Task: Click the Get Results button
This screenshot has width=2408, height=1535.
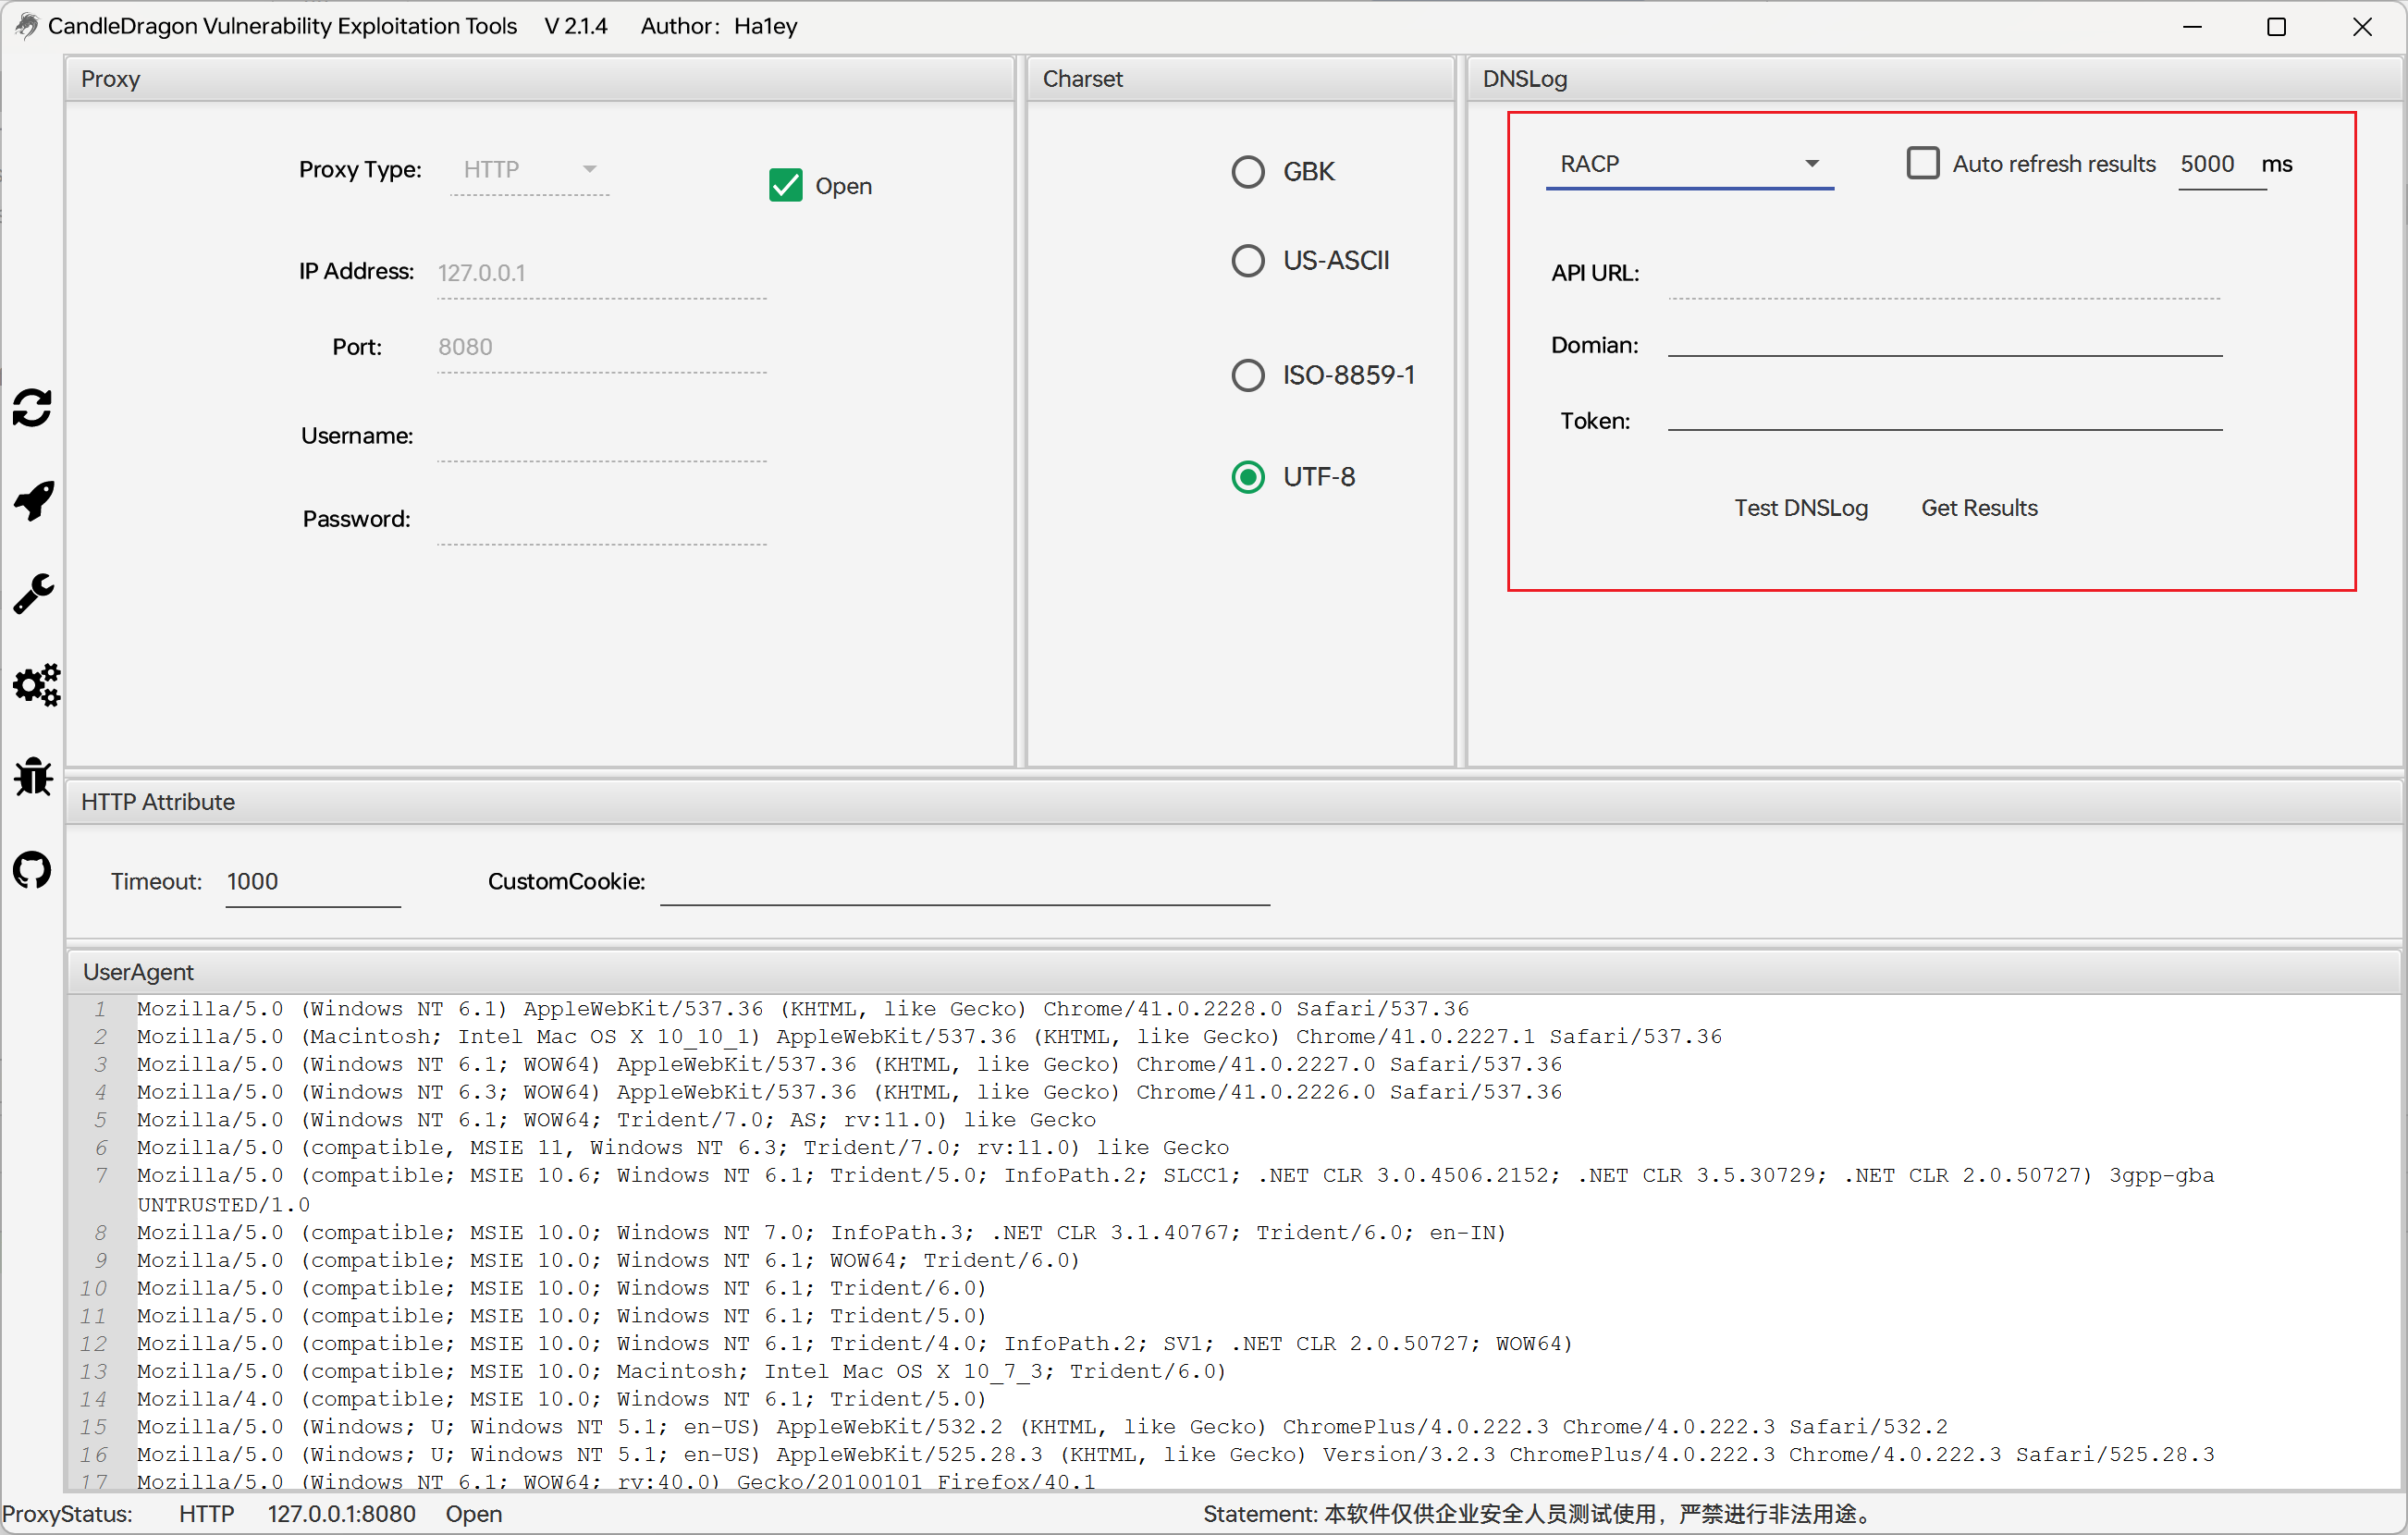Action: [x=1978, y=507]
